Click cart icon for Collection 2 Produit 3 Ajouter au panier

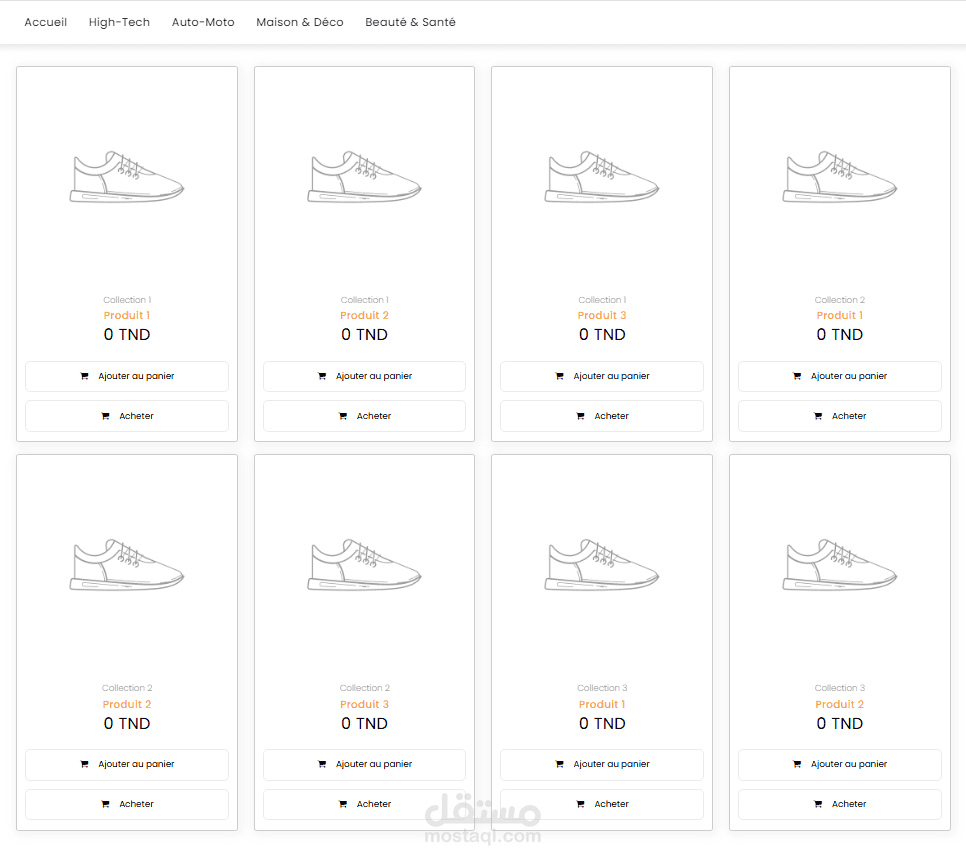(x=322, y=764)
